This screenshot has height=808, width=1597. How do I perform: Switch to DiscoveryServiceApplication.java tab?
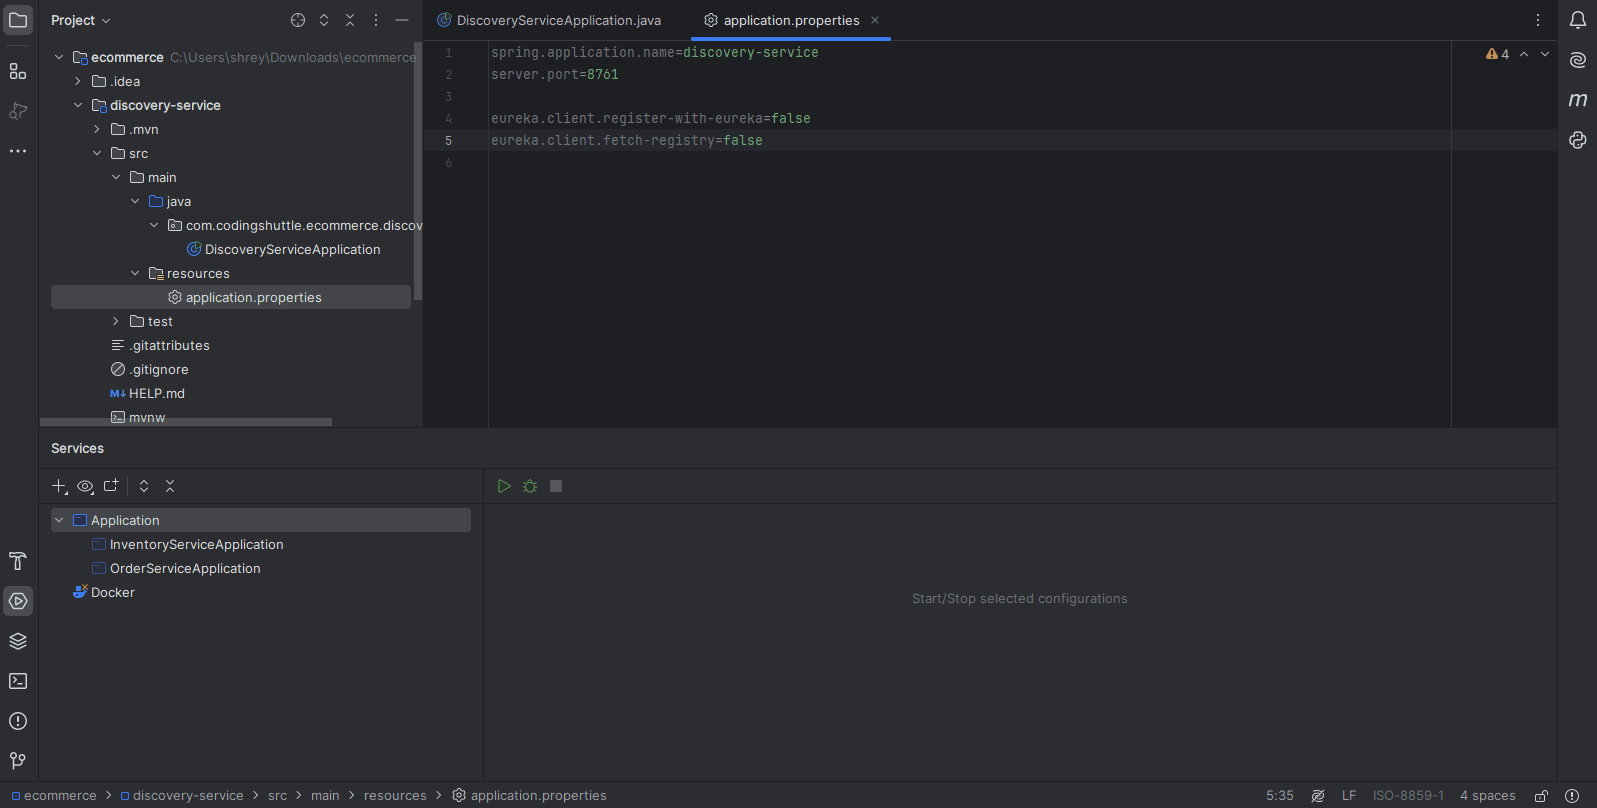549,20
